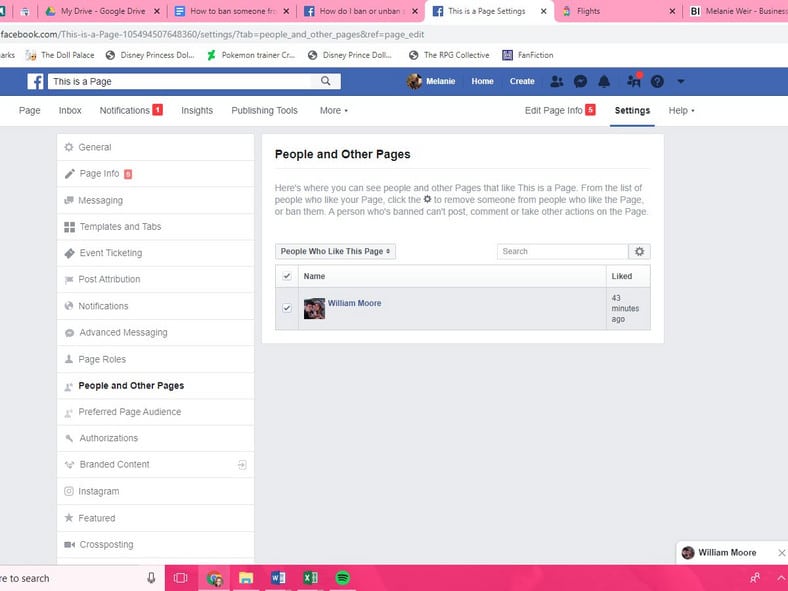Screen dimensions: 788x591
Task: Open People Who Like This Page dropdown
Action: pyautogui.click(x=335, y=251)
